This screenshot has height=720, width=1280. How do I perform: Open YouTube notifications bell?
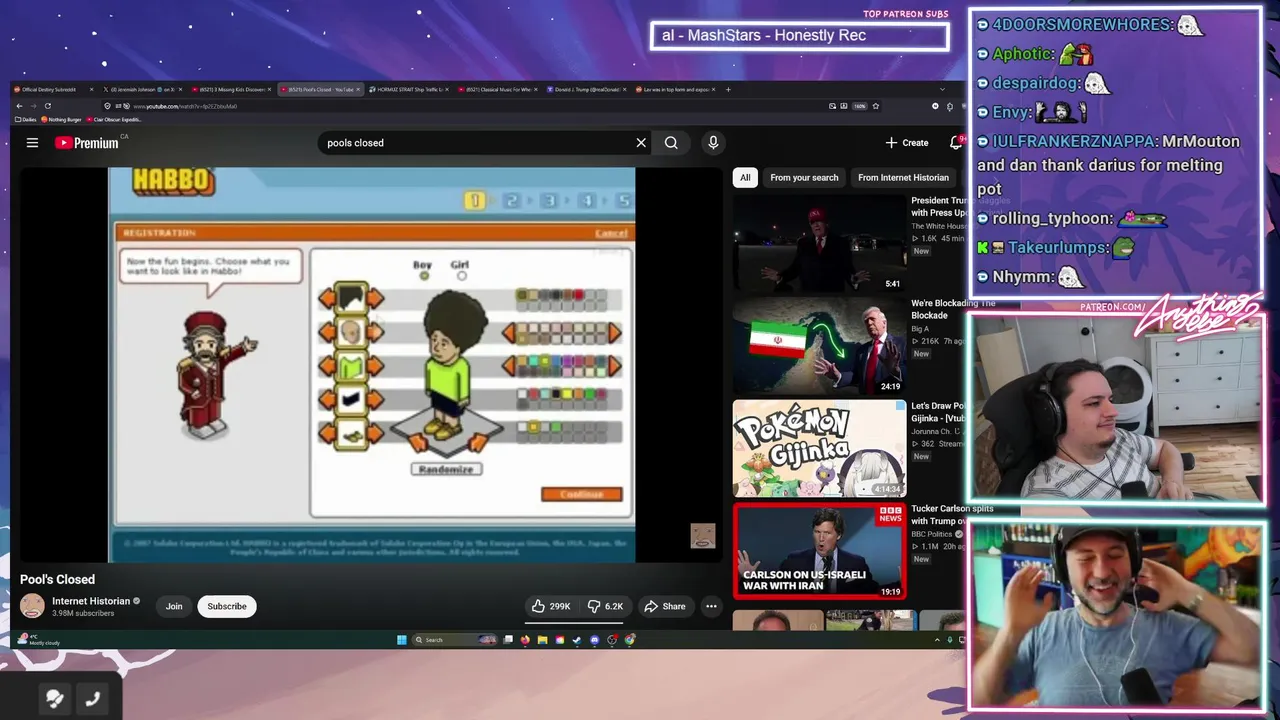[x=956, y=143]
